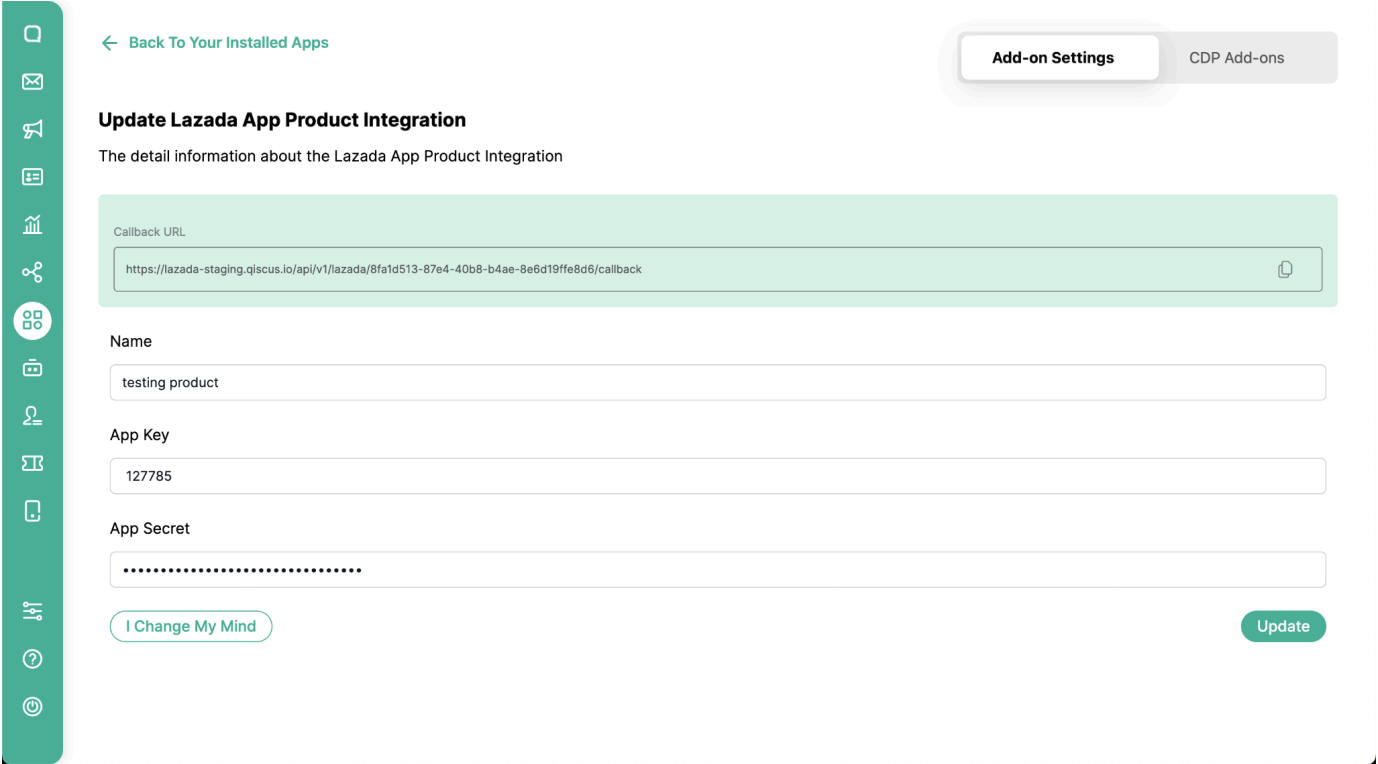Open the help question mark icon
The width and height of the screenshot is (1378, 764).
[x=32, y=659]
